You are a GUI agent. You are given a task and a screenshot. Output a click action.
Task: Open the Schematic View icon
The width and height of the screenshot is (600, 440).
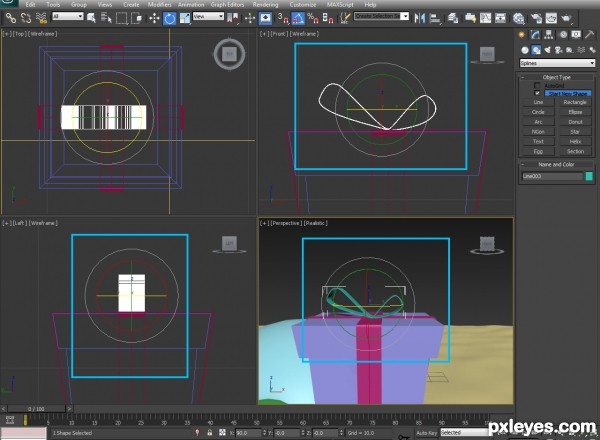500,18
